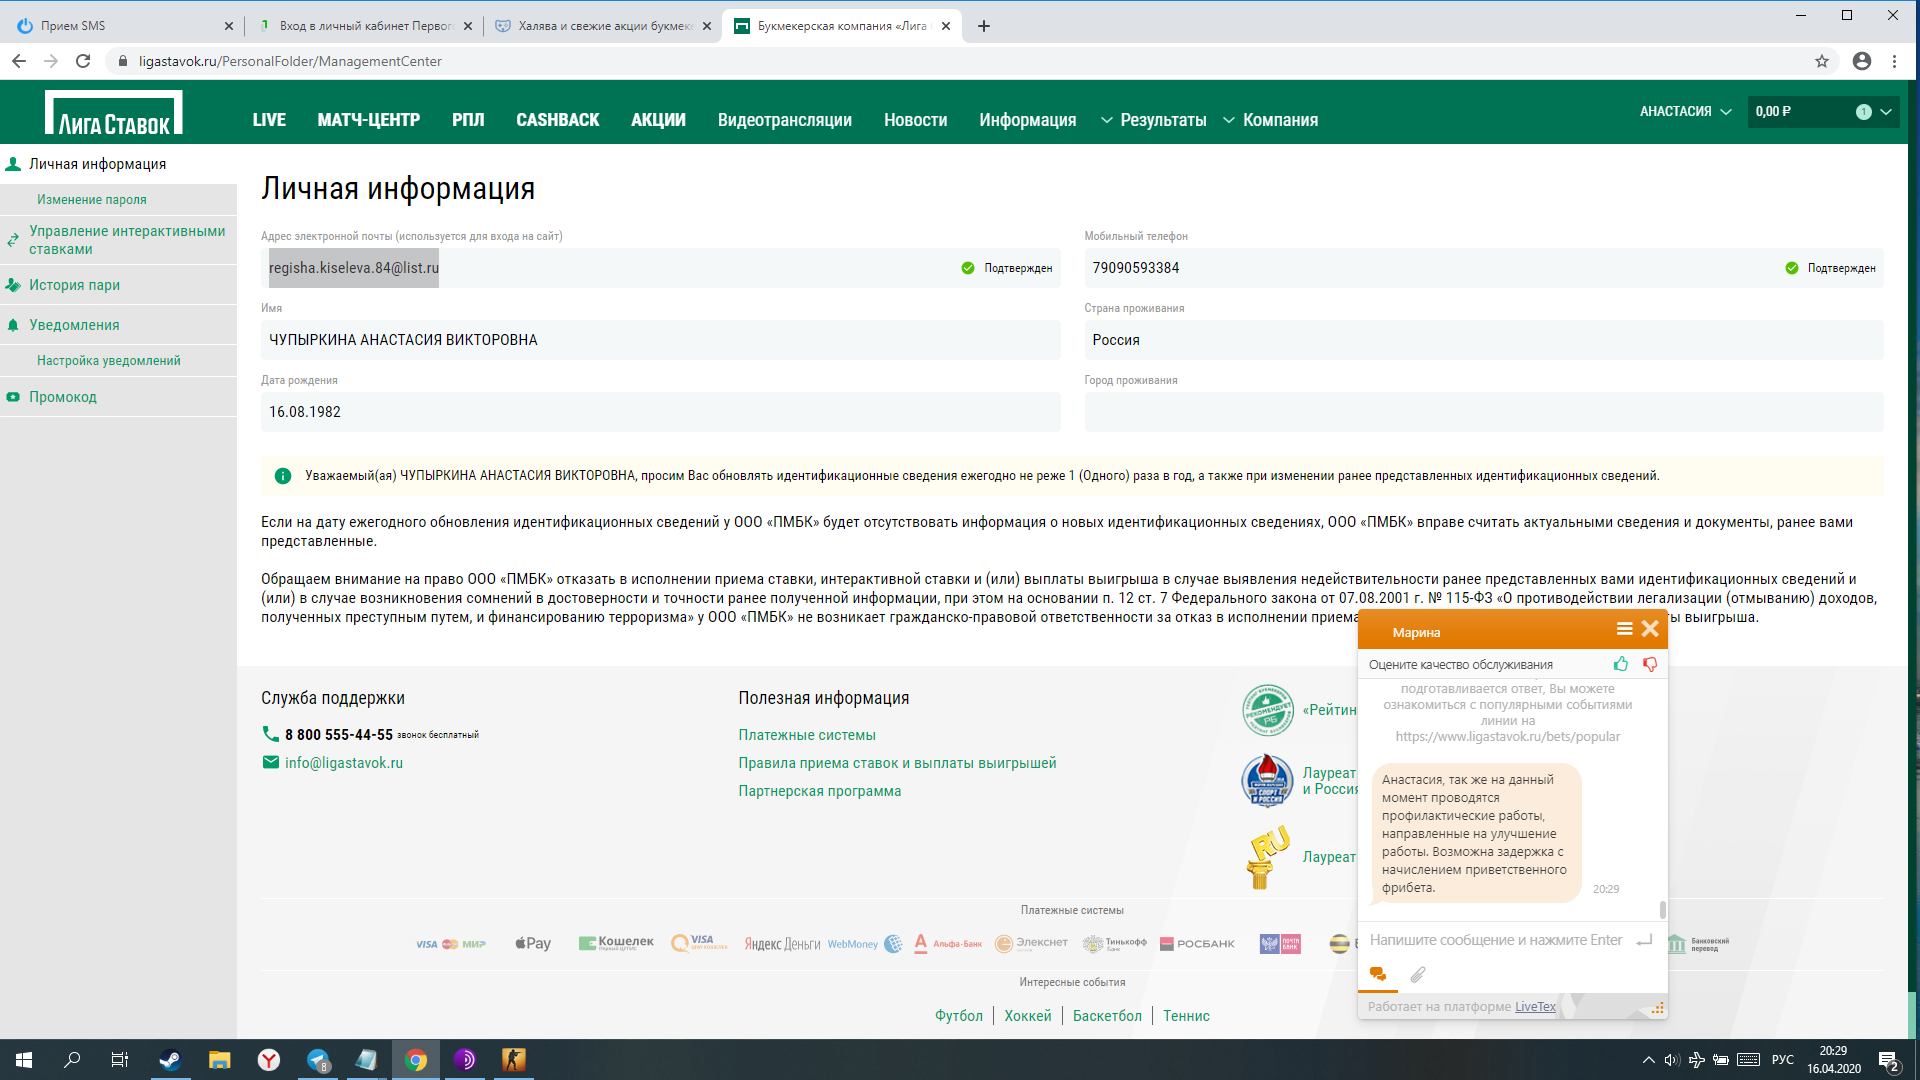This screenshot has height=1080, width=1920.
Task: Open the Chrome three-dot menu
Action: 1894,61
